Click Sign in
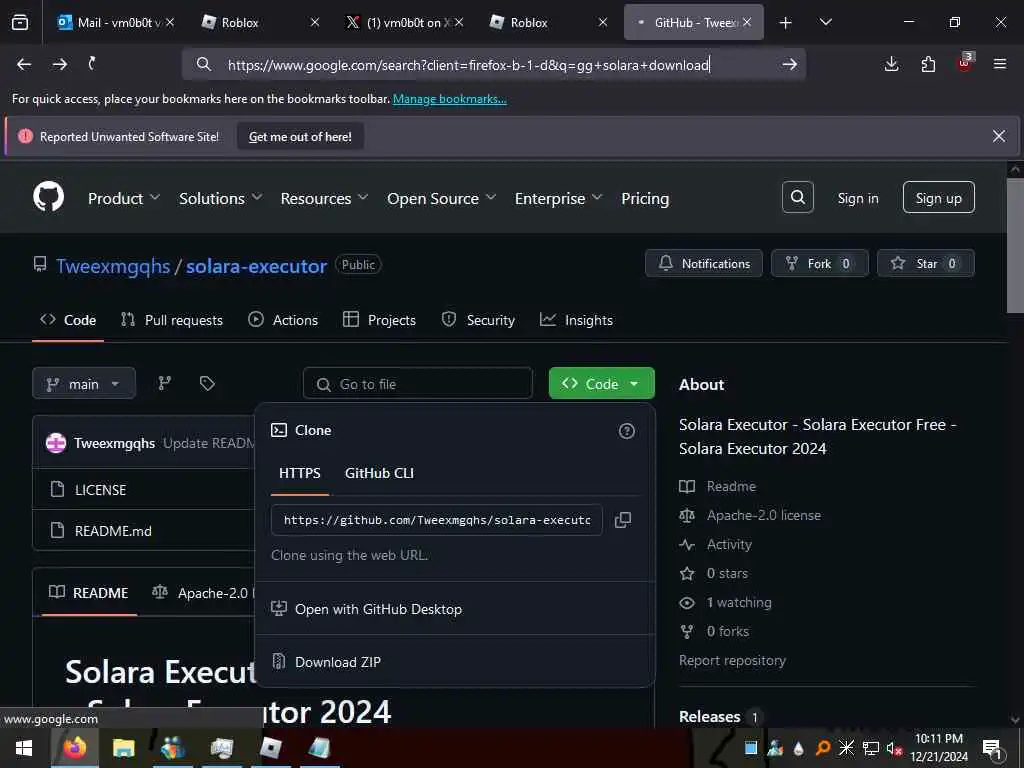 pos(857,198)
